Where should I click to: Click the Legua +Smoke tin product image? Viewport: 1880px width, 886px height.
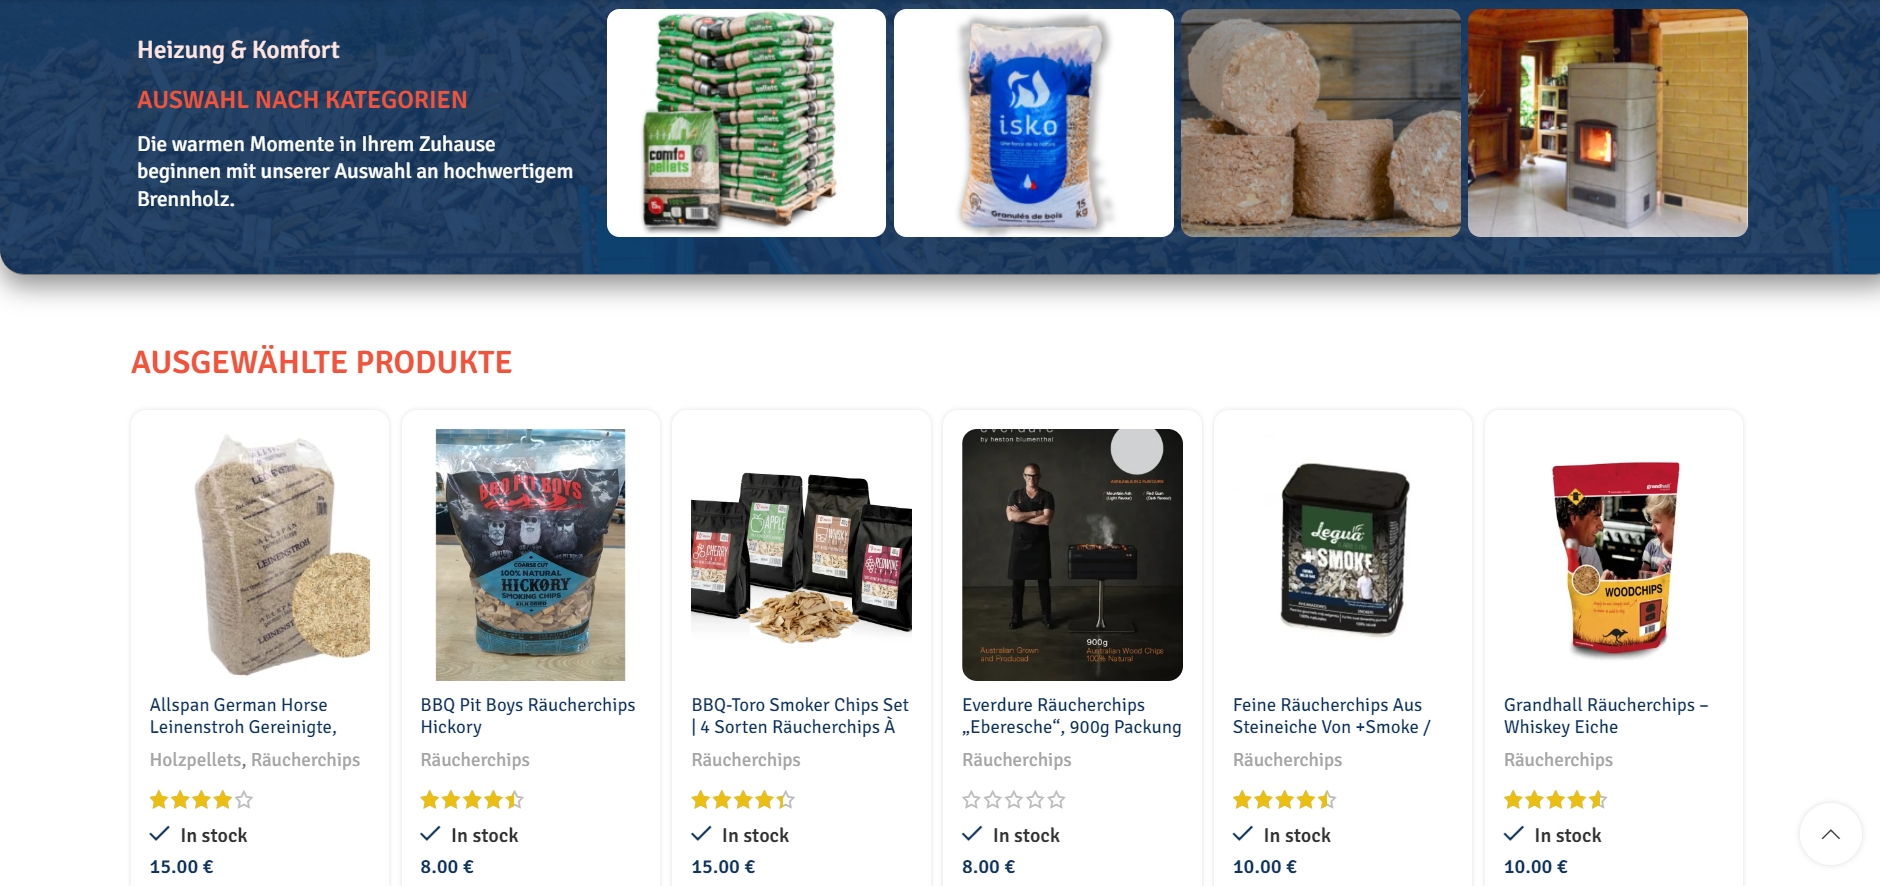tap(1343, 555)
